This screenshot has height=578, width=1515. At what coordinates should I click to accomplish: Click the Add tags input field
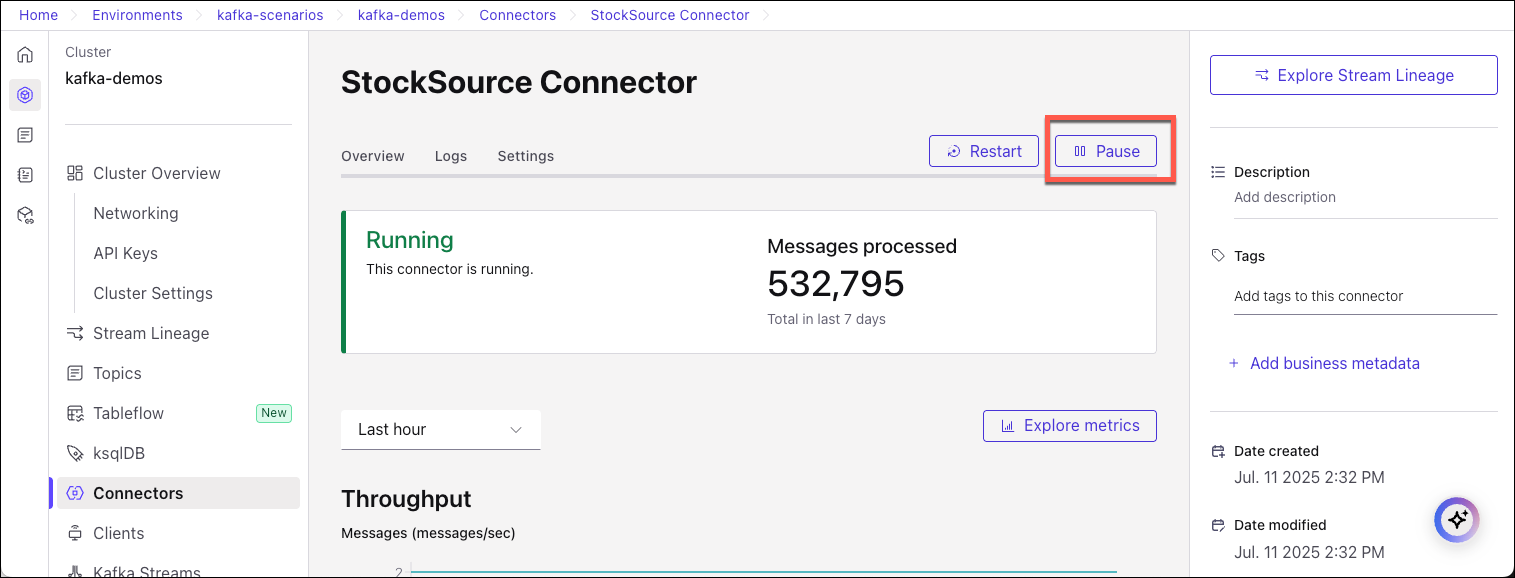coord(1364,296)
